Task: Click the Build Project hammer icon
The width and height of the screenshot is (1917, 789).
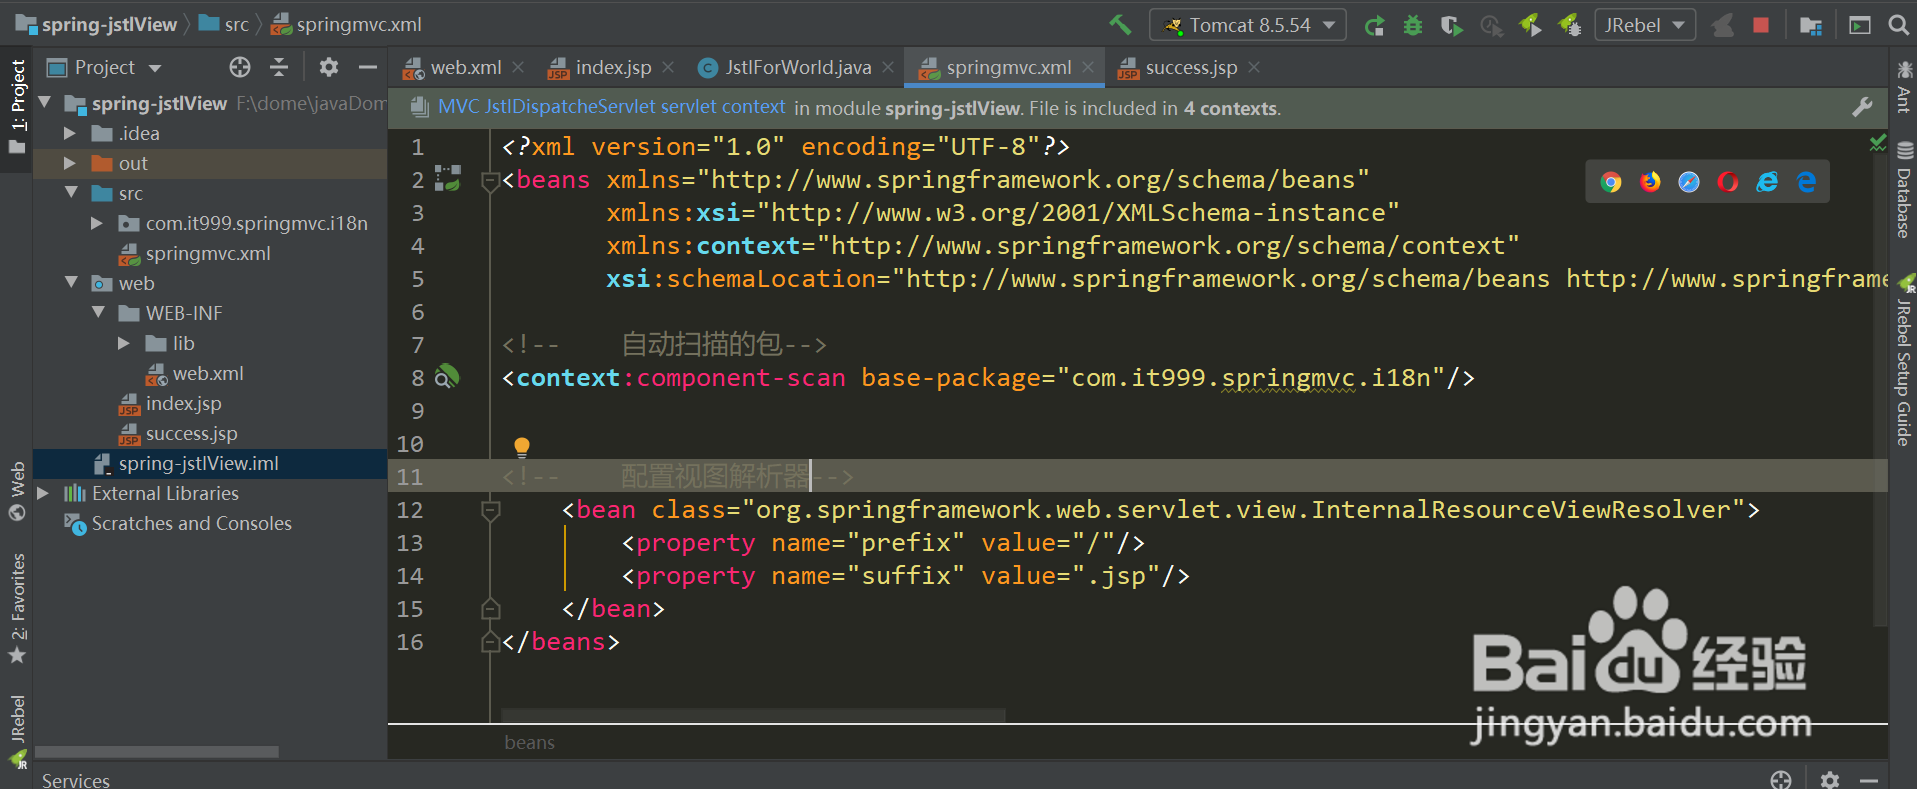Action: 1120,25
